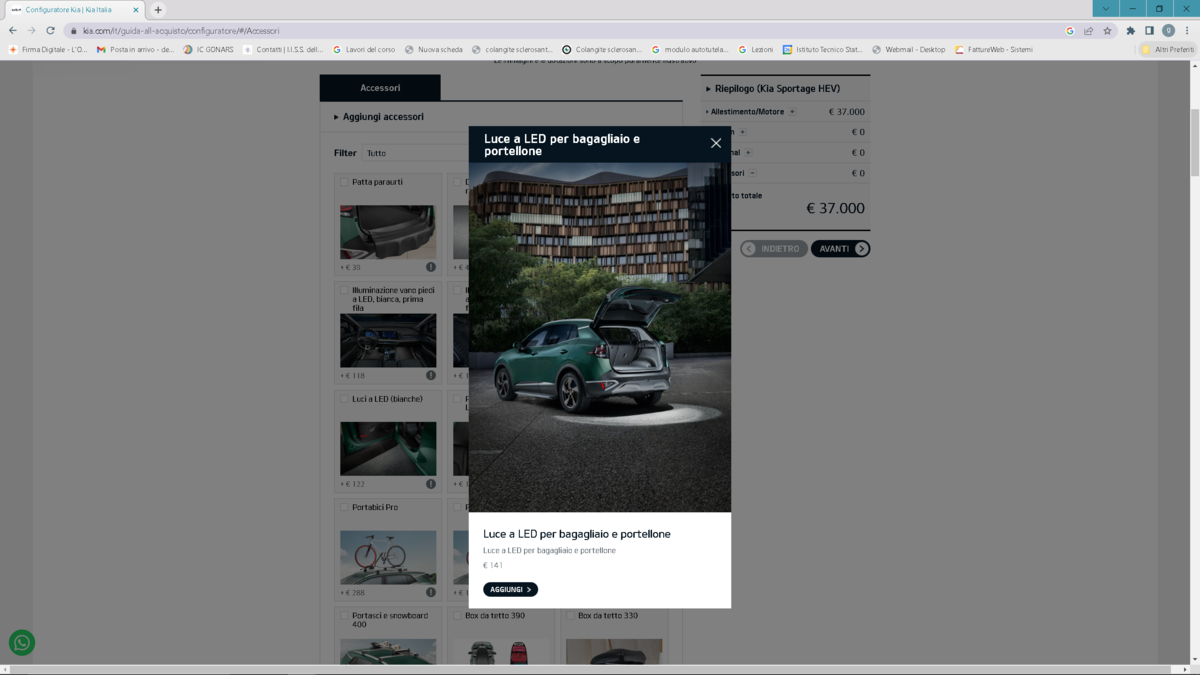Image resolution: width=1200 pixels, height=675 pixels.
Task: Click the Google icon in the address bar
Action: 1070,31
